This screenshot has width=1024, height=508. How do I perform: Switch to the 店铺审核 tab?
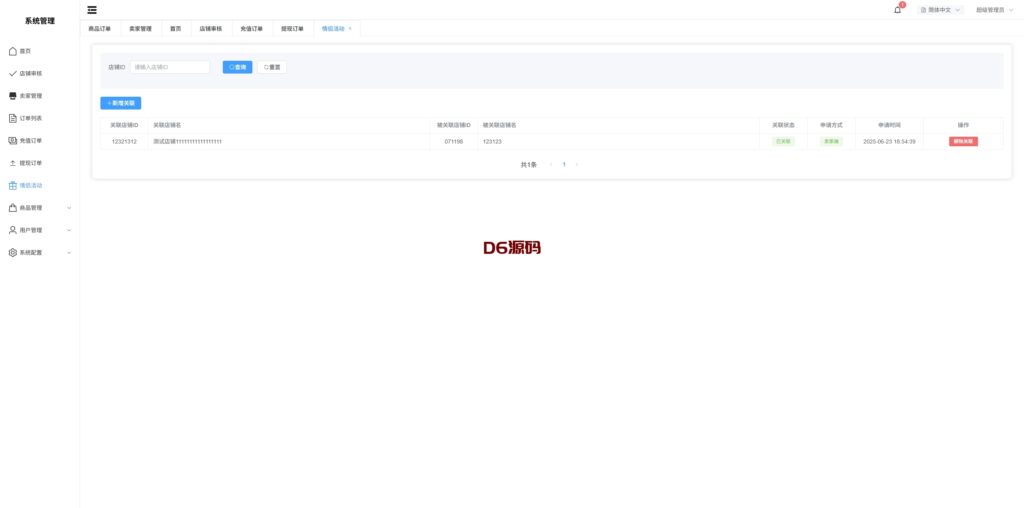coord(210,29)
